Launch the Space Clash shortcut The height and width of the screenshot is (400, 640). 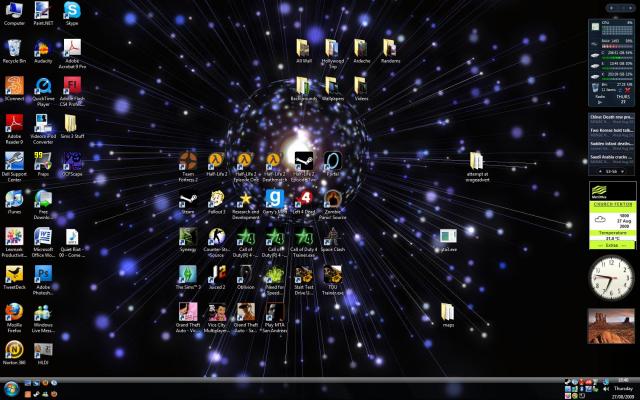333,239
